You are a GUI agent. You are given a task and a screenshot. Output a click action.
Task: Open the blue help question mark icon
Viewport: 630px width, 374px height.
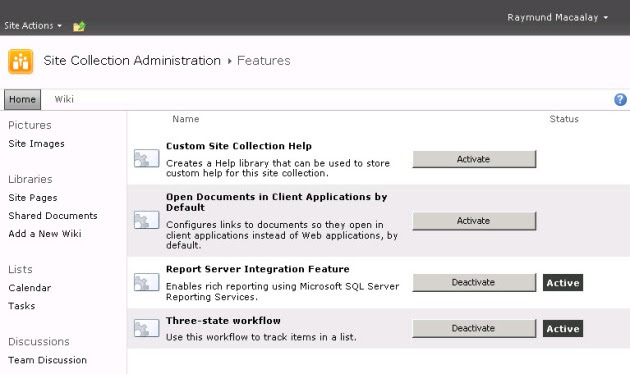[620, 99]
